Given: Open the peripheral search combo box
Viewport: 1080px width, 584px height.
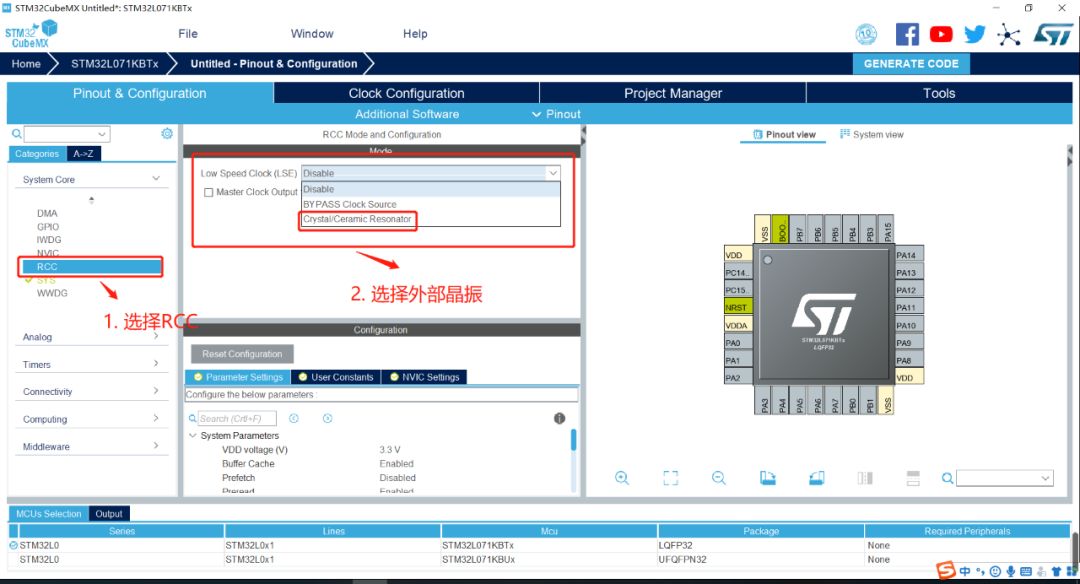Looking at the screenshot, I should (67, 134).
